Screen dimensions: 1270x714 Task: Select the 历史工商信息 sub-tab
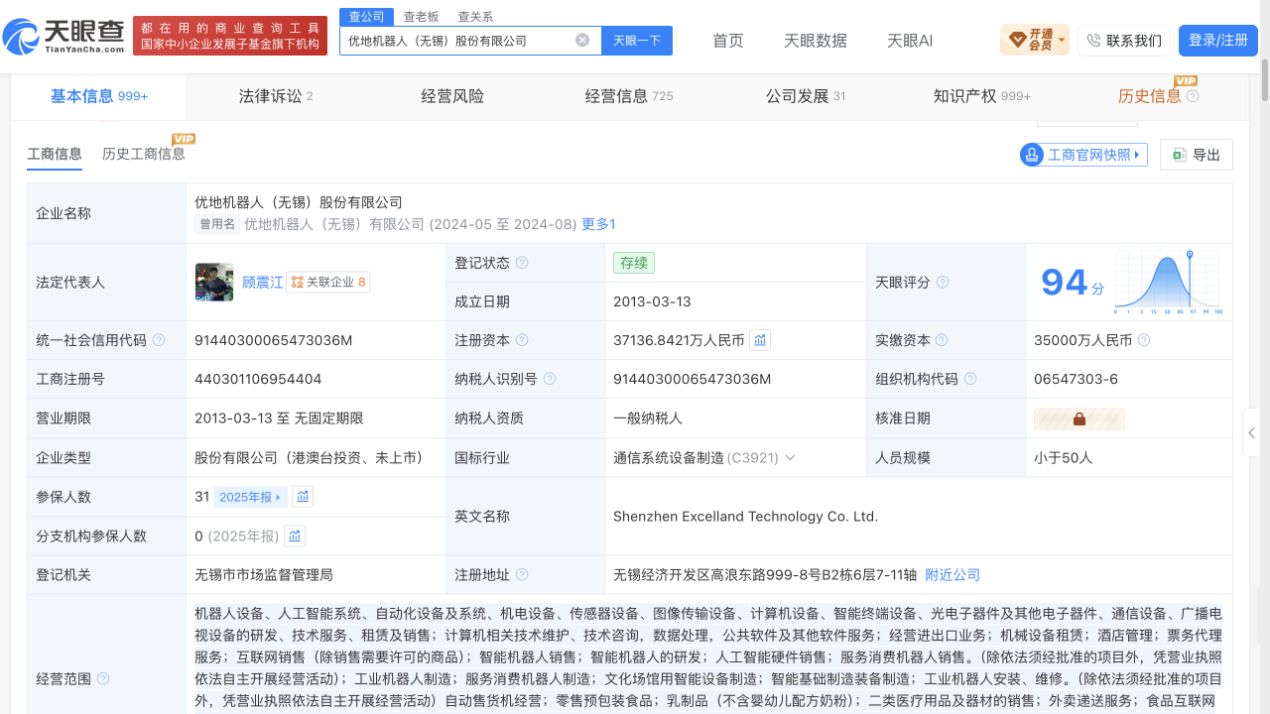(x=143, y=154)
